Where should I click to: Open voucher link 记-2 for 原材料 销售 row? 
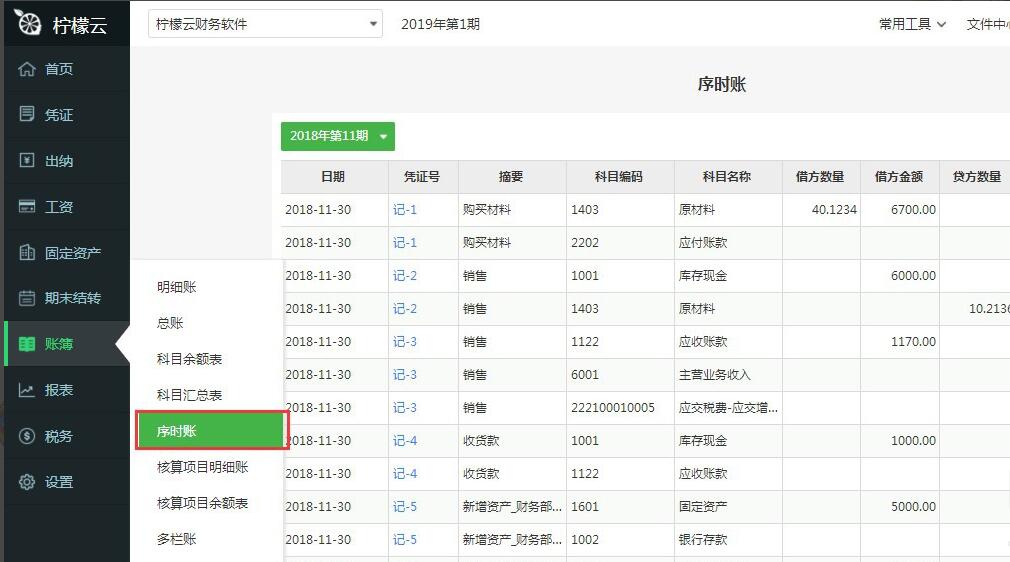405,309
